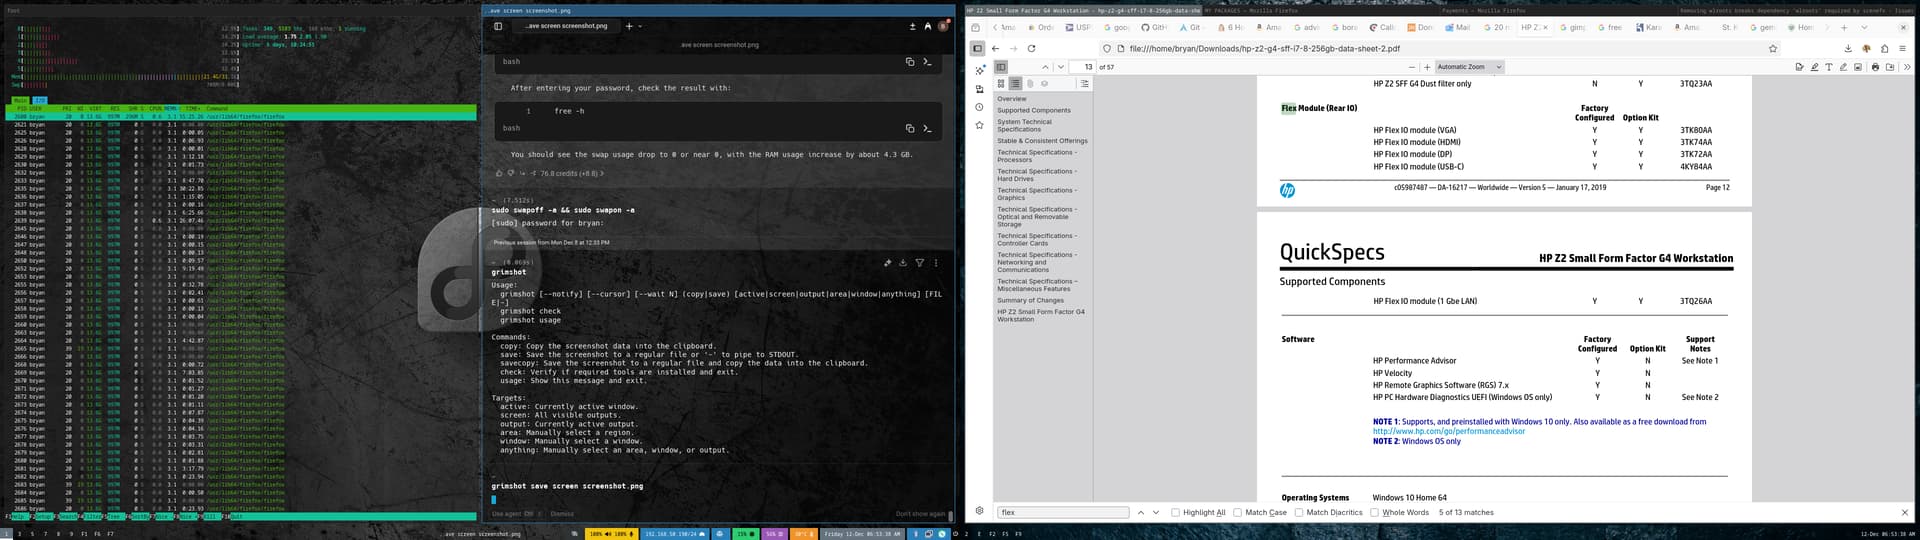
Task: Select the PDF text annotation tool
Action: tap(1829, 67)
